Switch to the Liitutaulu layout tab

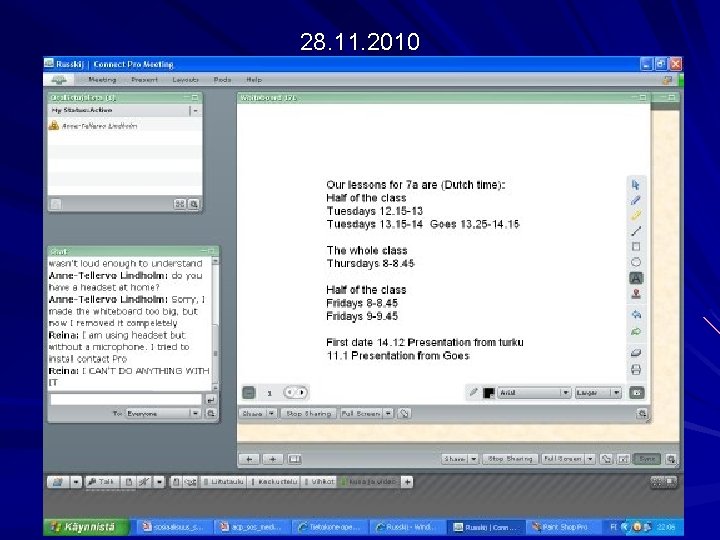[223, 482]
